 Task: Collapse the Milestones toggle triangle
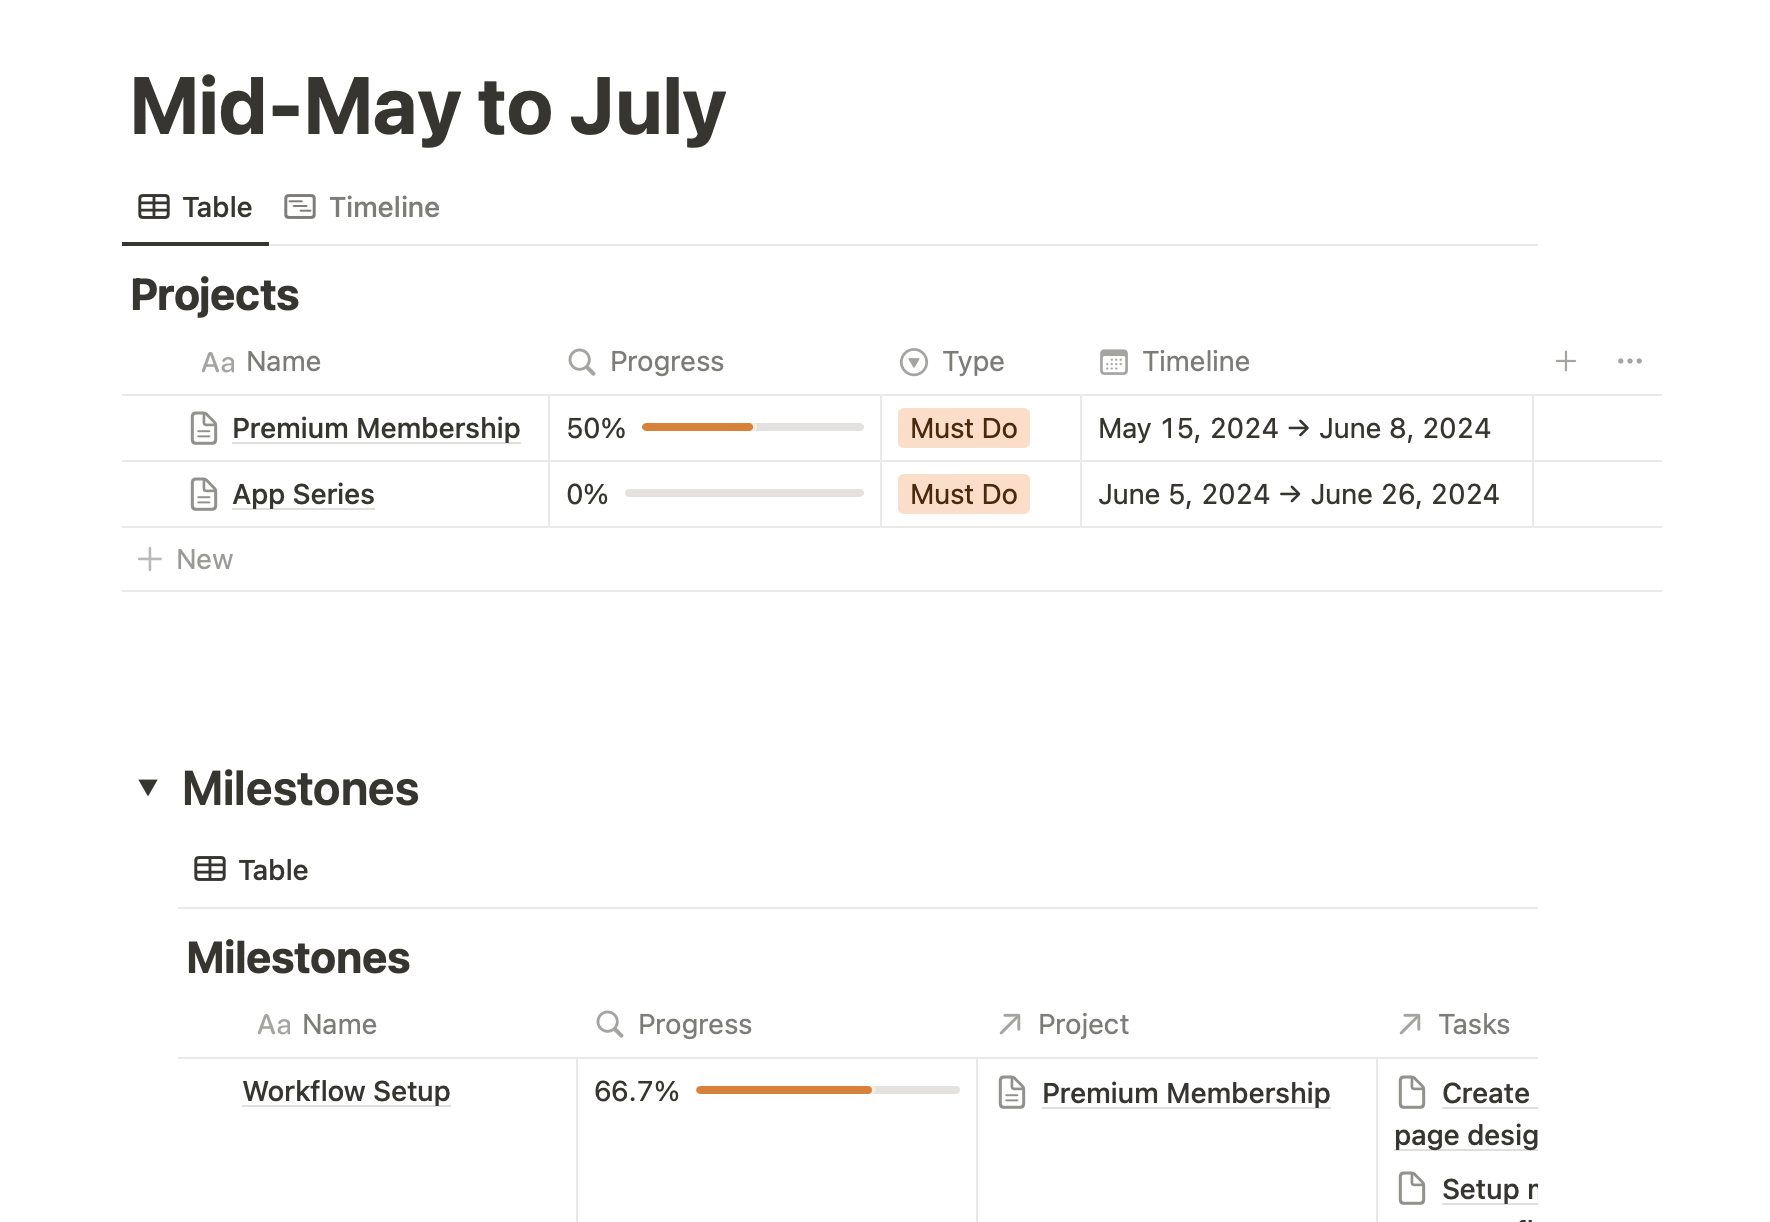click(x=148, y=788)
